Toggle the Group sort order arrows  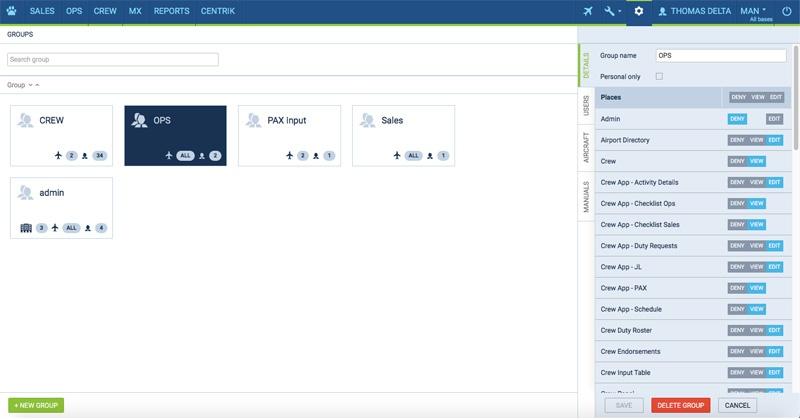click(x=34, y=85)
